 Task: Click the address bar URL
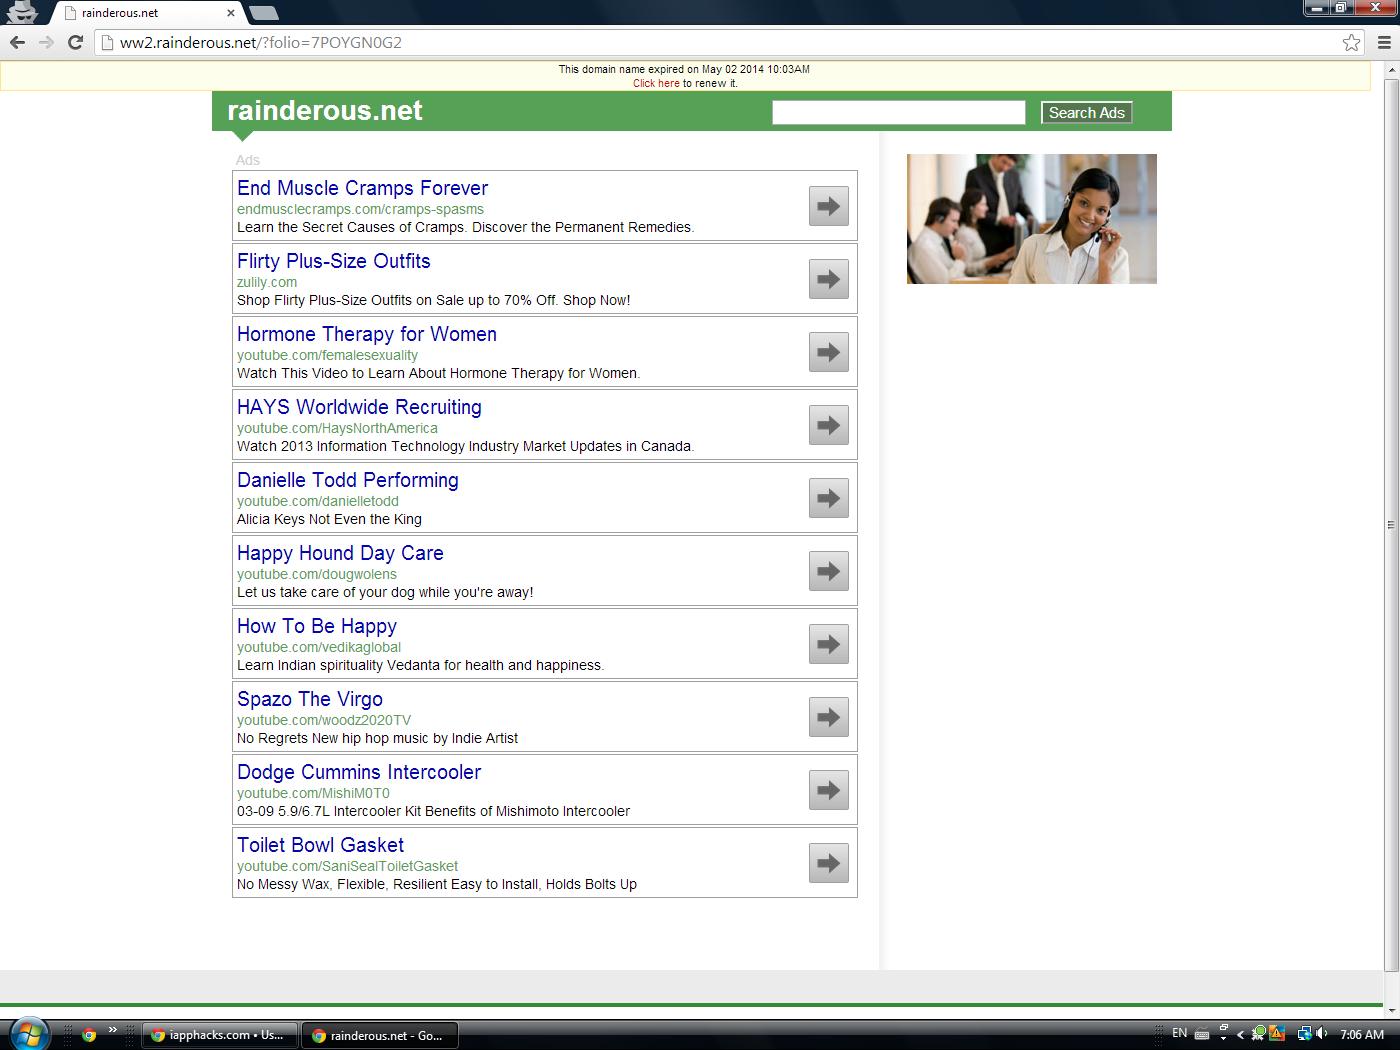[260, 42]
